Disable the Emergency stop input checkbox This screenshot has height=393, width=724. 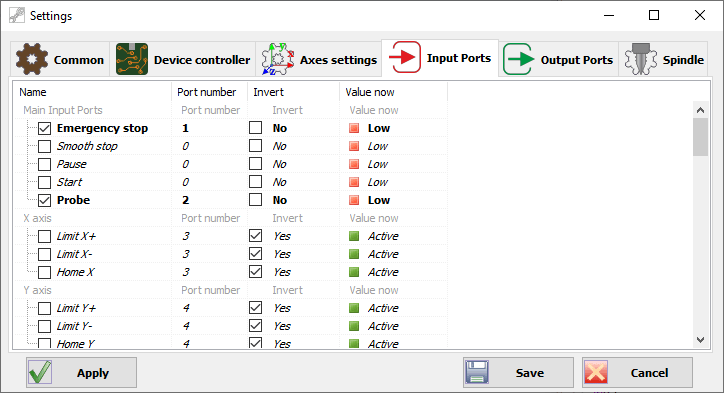44,128
